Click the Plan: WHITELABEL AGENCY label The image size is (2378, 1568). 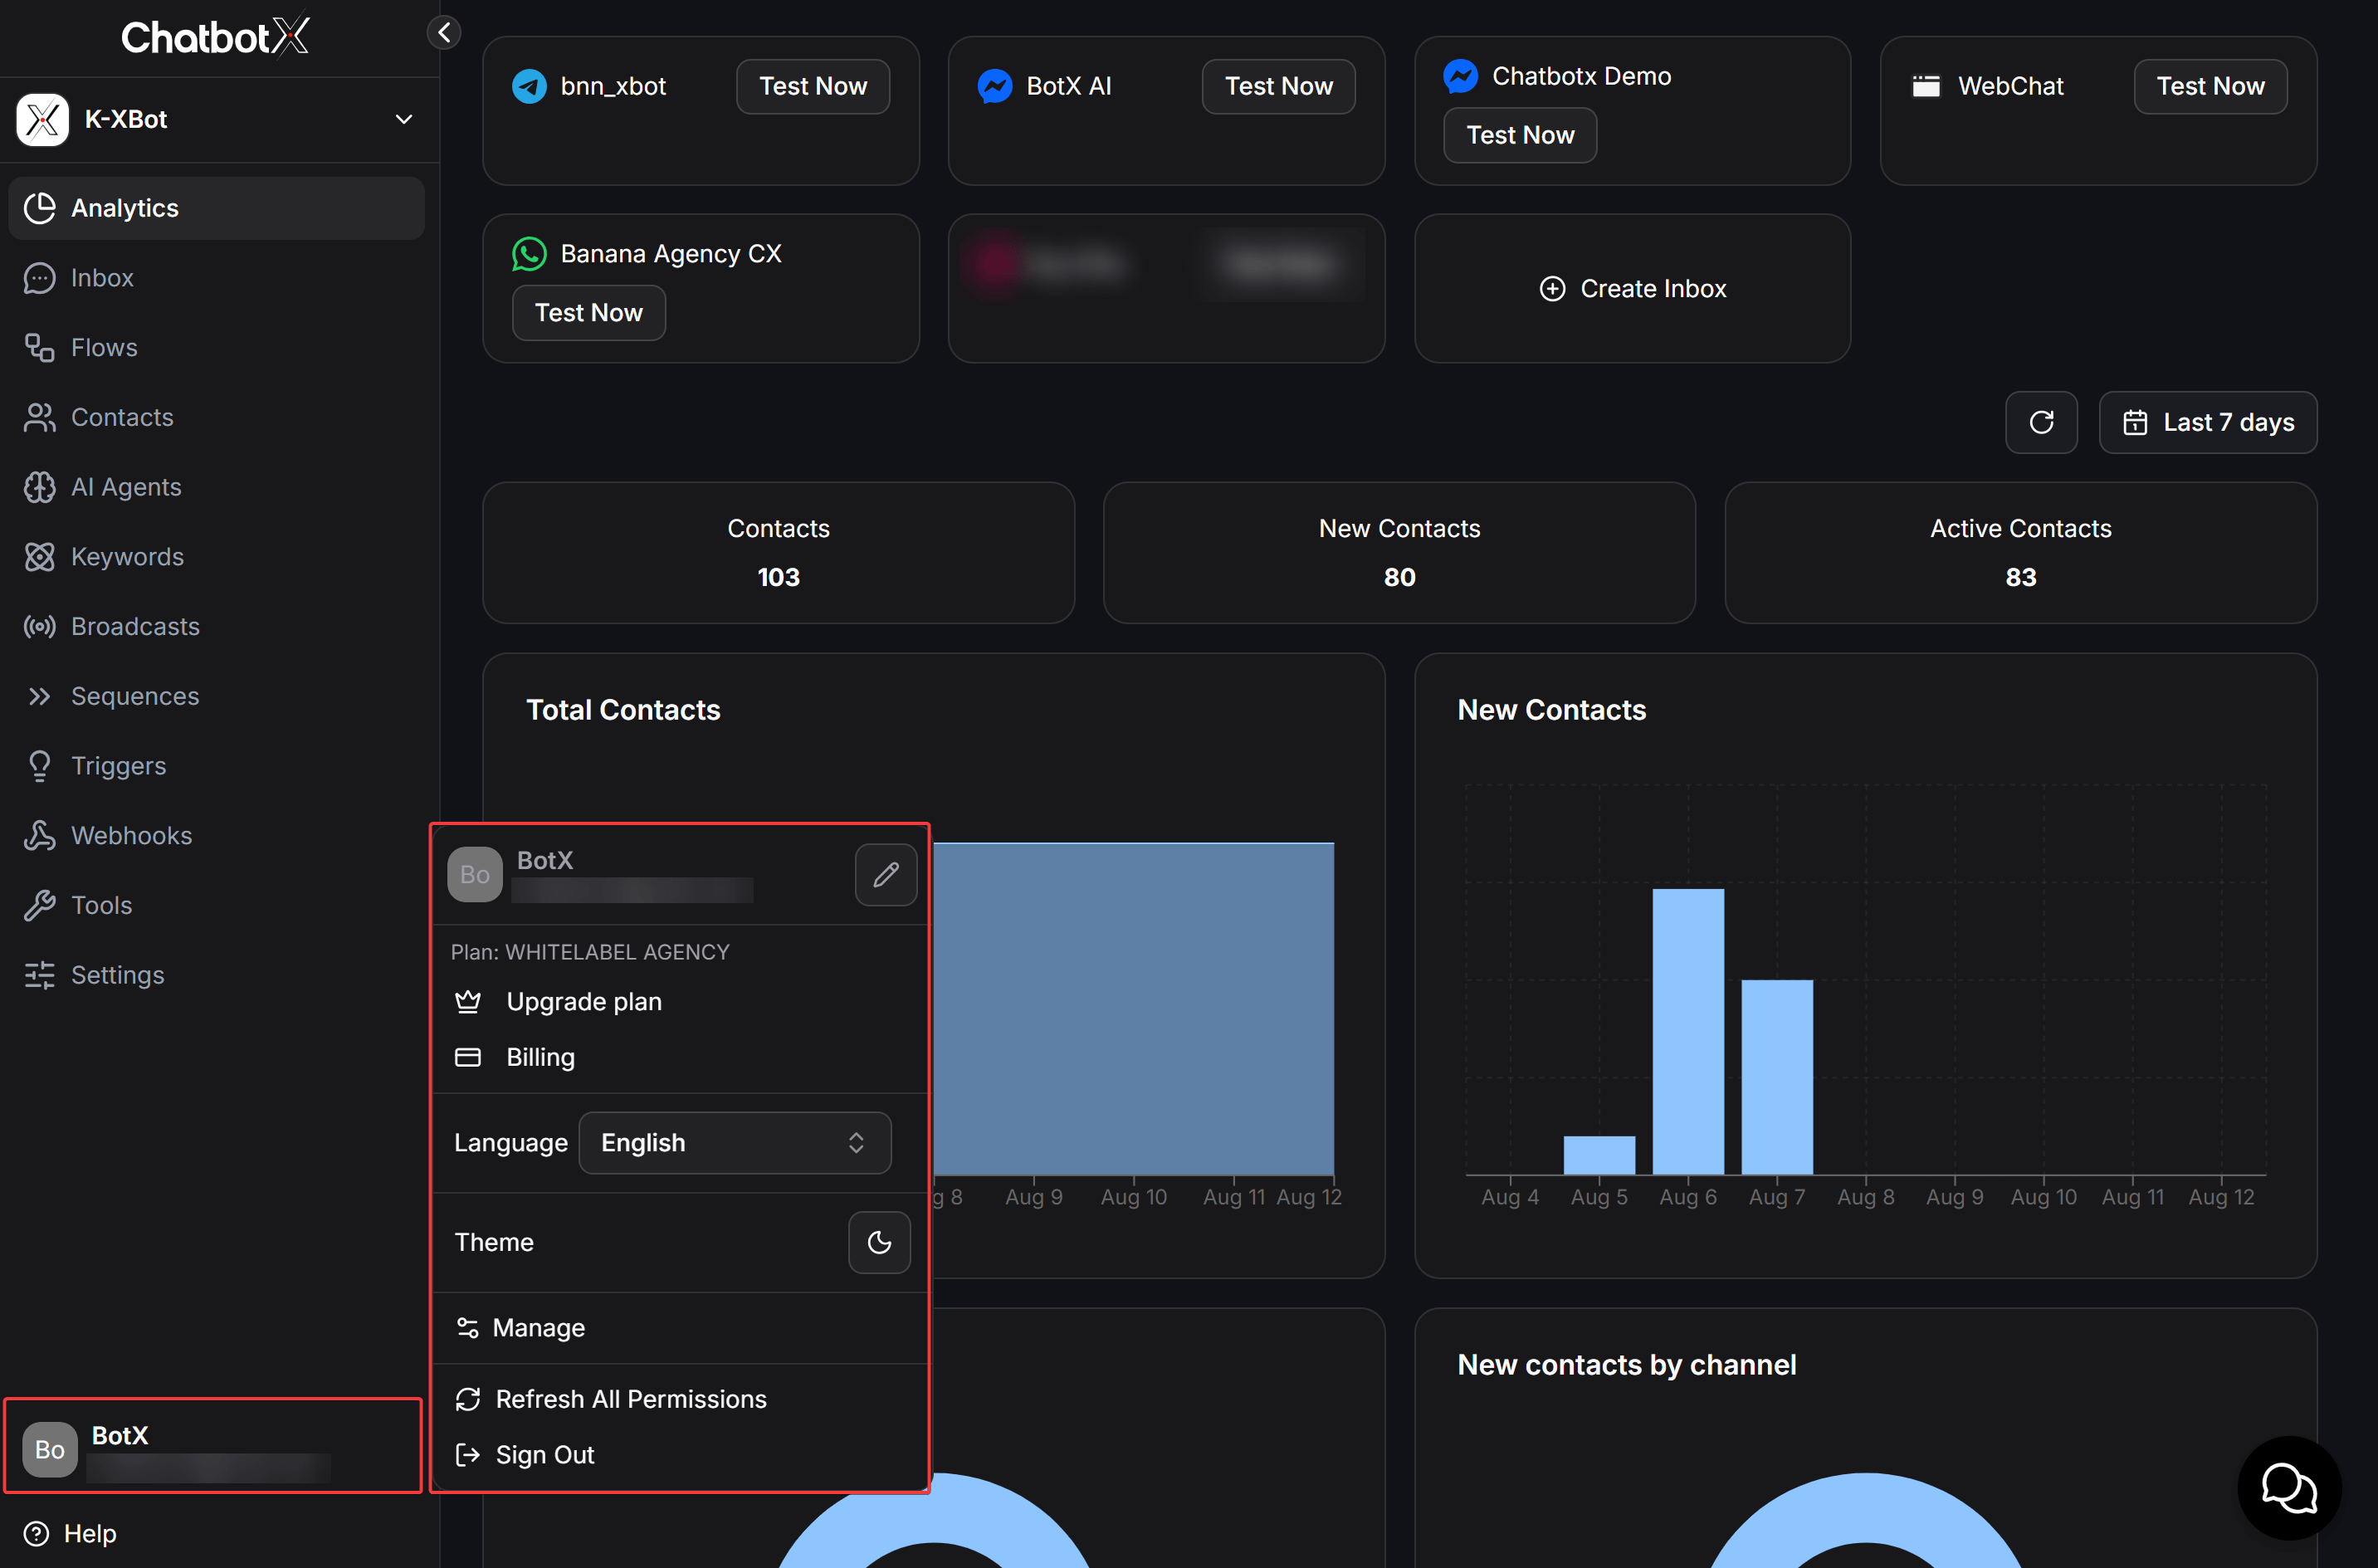pyautogui.click(x=590, y=952)
